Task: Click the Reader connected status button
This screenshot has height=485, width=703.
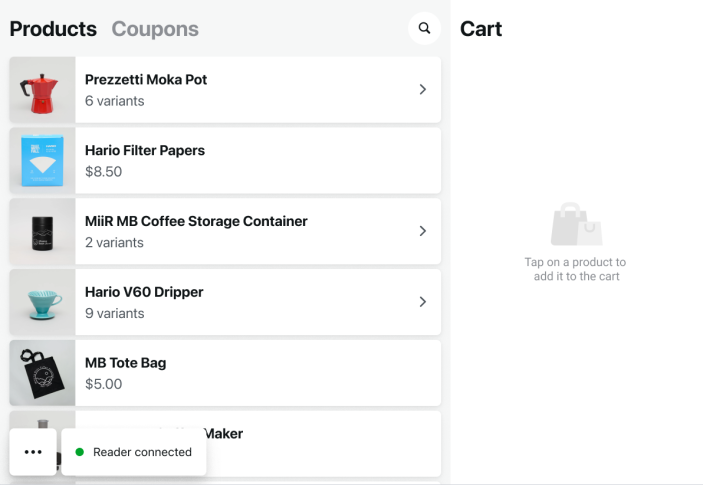Action: (134, 452)
